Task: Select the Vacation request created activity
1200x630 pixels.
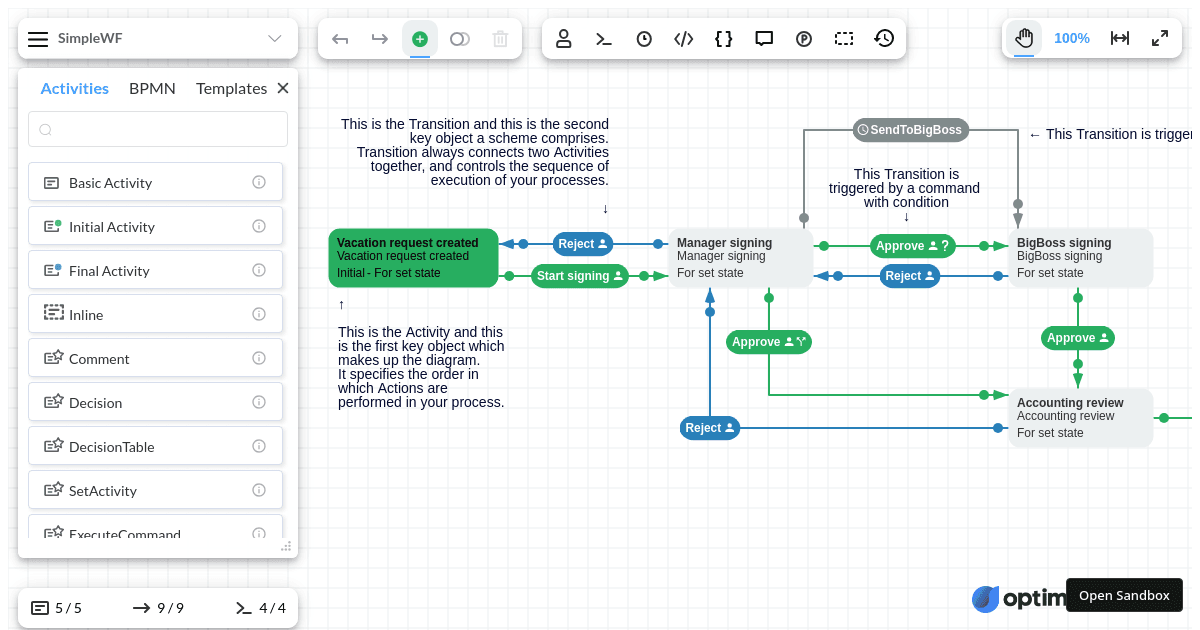Action: (x=413, y=258)
